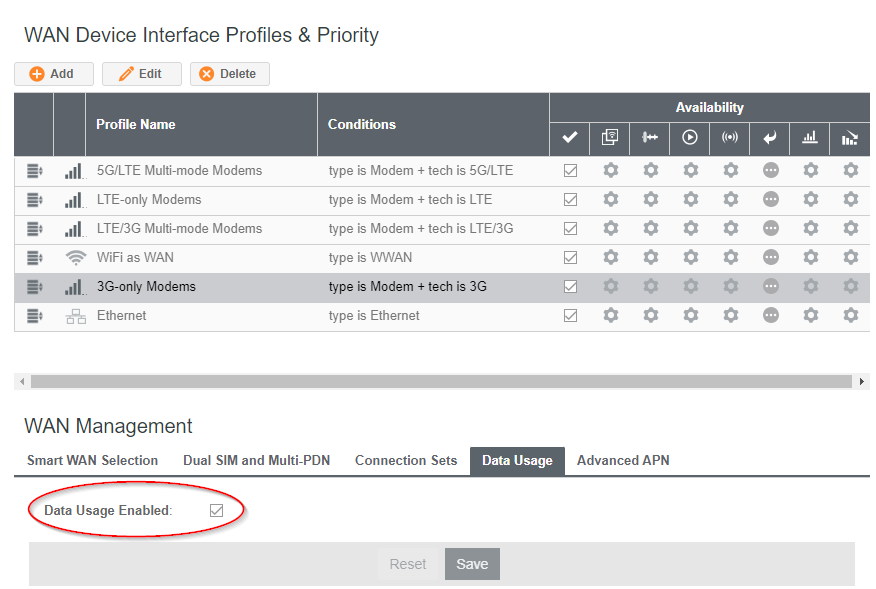Screen dimensions: 876x589
Task: Click the last gear icon in WiFi as WAN row
Action: 851,258
